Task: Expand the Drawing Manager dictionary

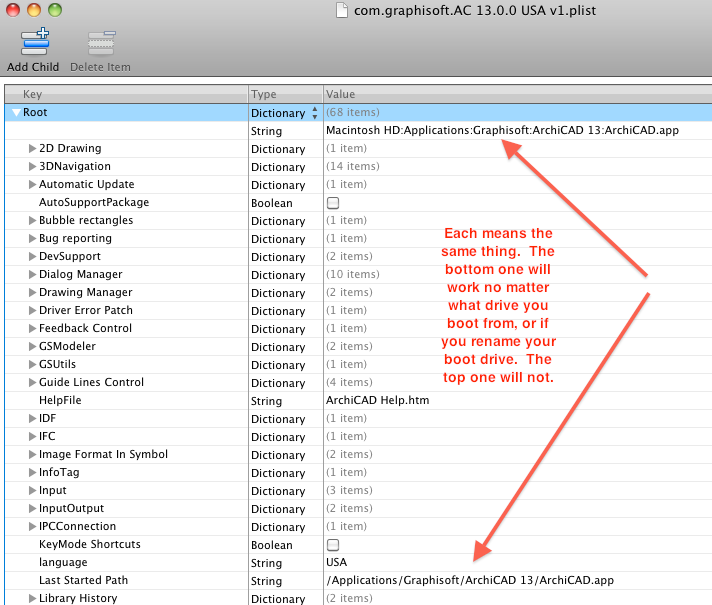Action: pyautogui.click(x=32, y=293)
